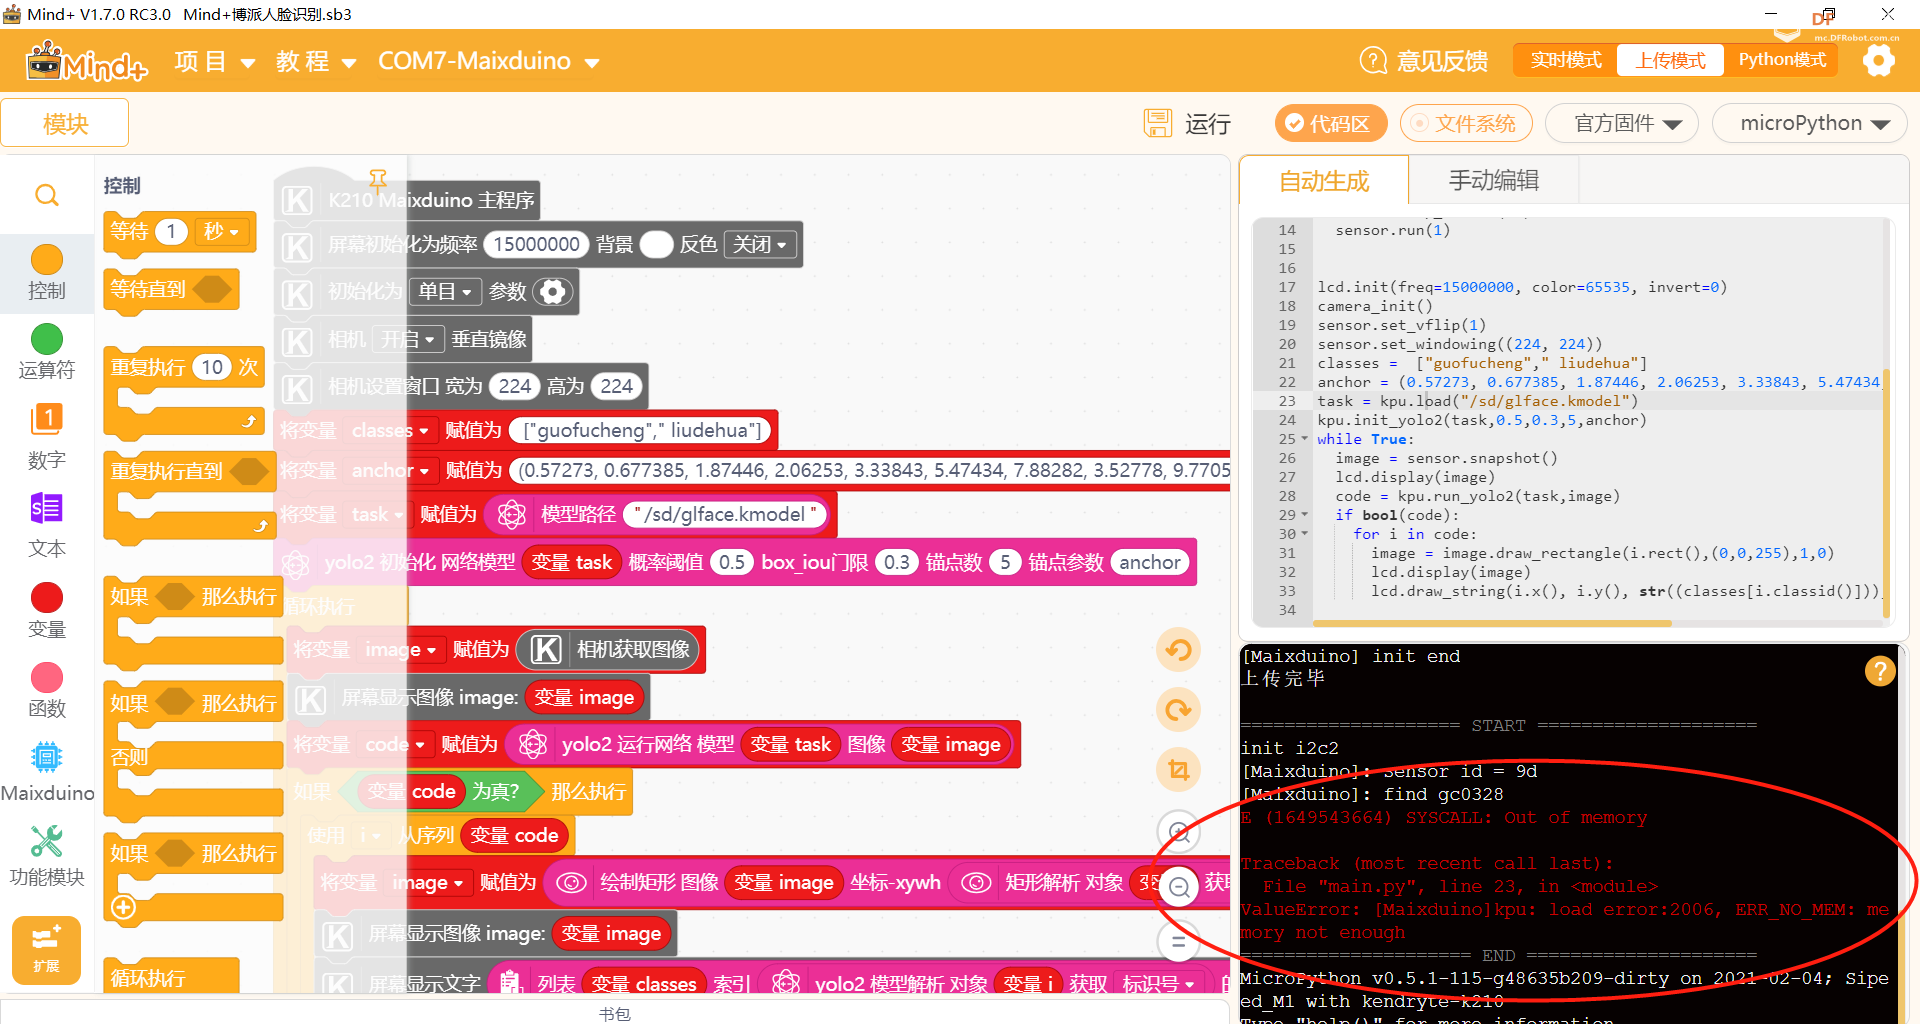Open the microPython dropdown
Image resolution: width=1920 pixels, height=1024 pixels.
click(x=1810, y=123)
